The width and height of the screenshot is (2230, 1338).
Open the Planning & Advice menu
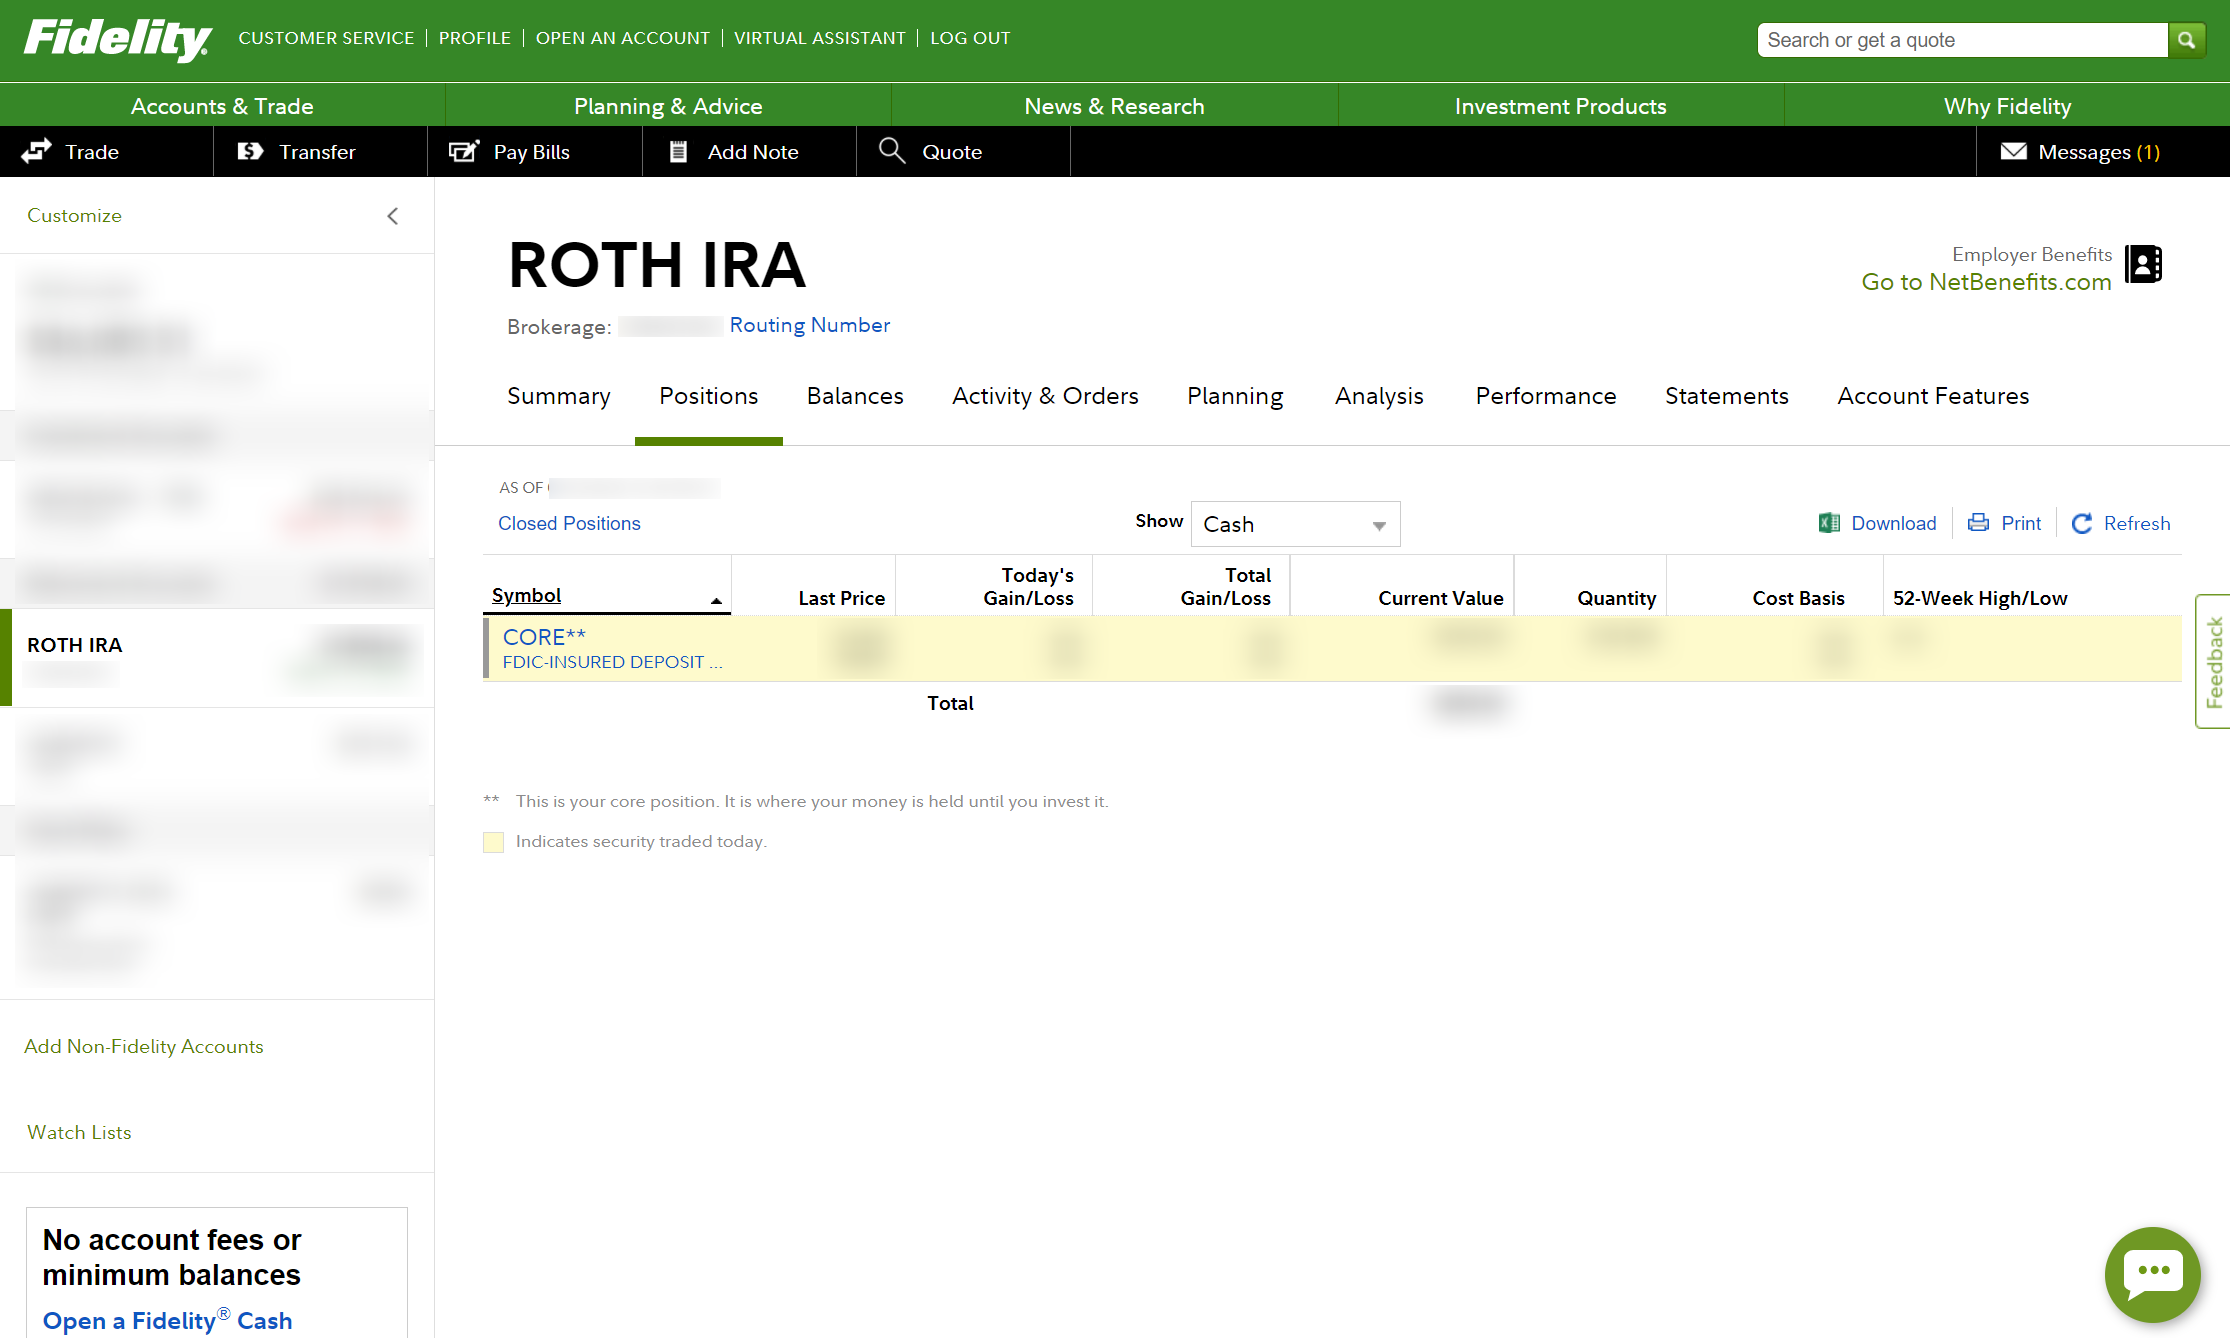coord(668,106)
